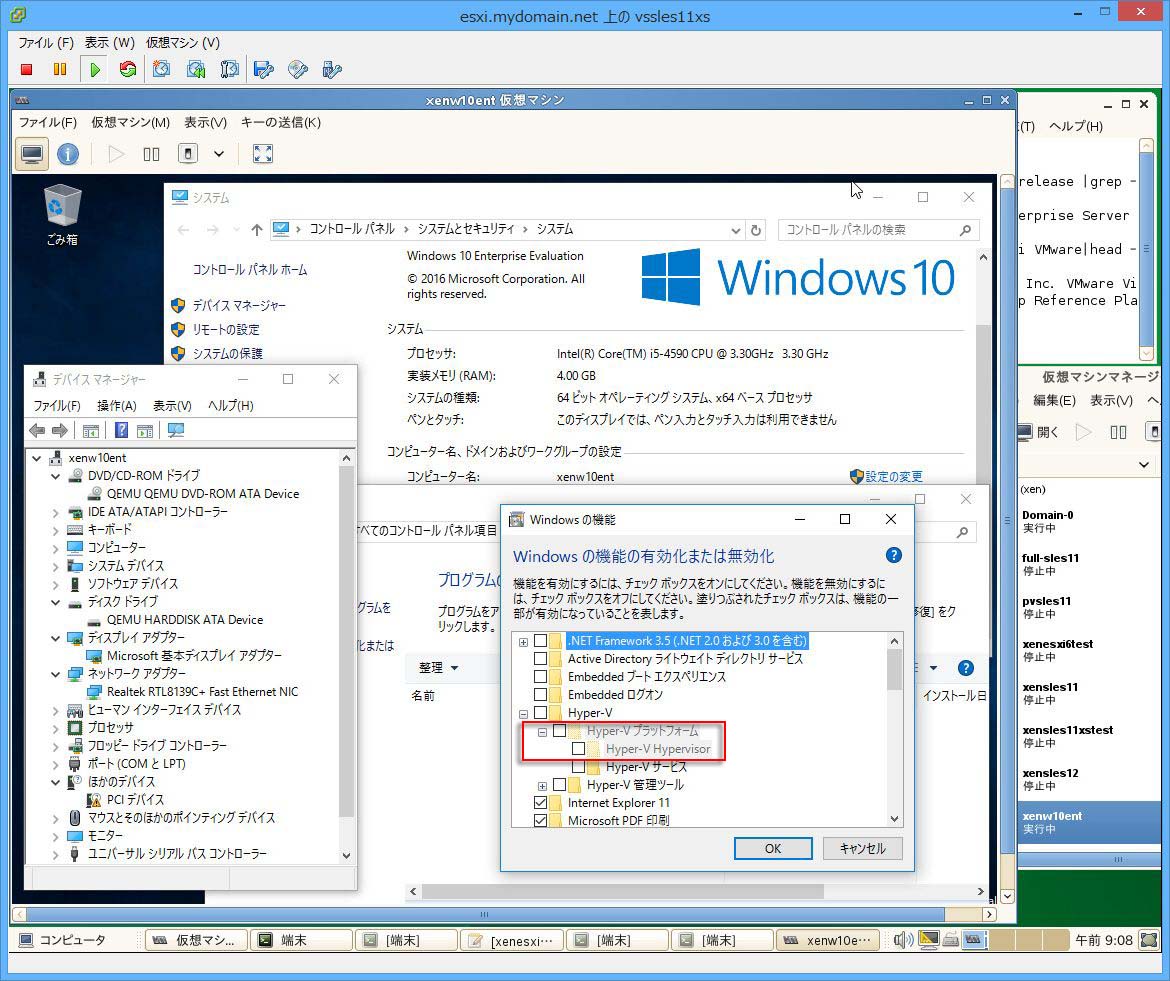Click the red power off icon in vSphere toolbar
This screenshot has height=981, width=1170.
pyautogui.click(x=27, y=69)
